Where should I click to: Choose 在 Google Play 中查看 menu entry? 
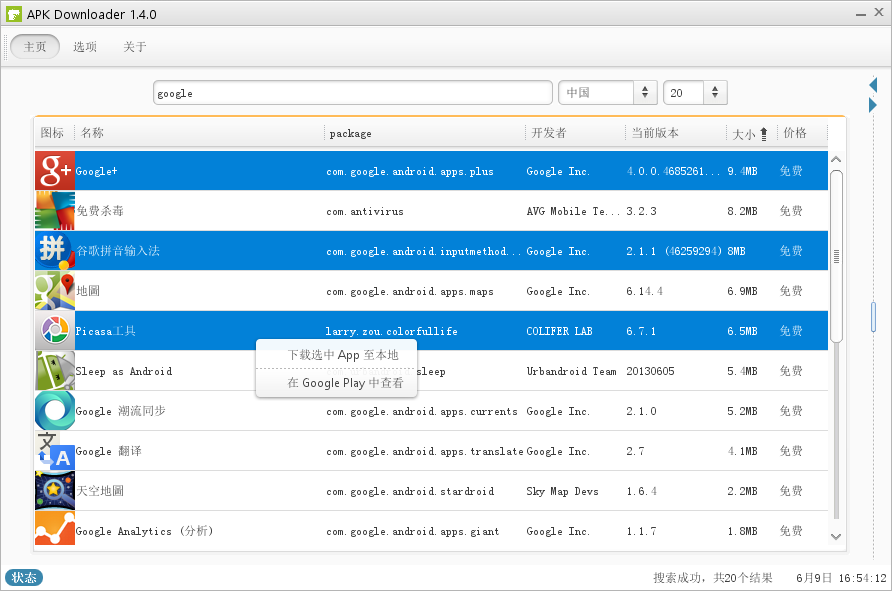[345, 383]
